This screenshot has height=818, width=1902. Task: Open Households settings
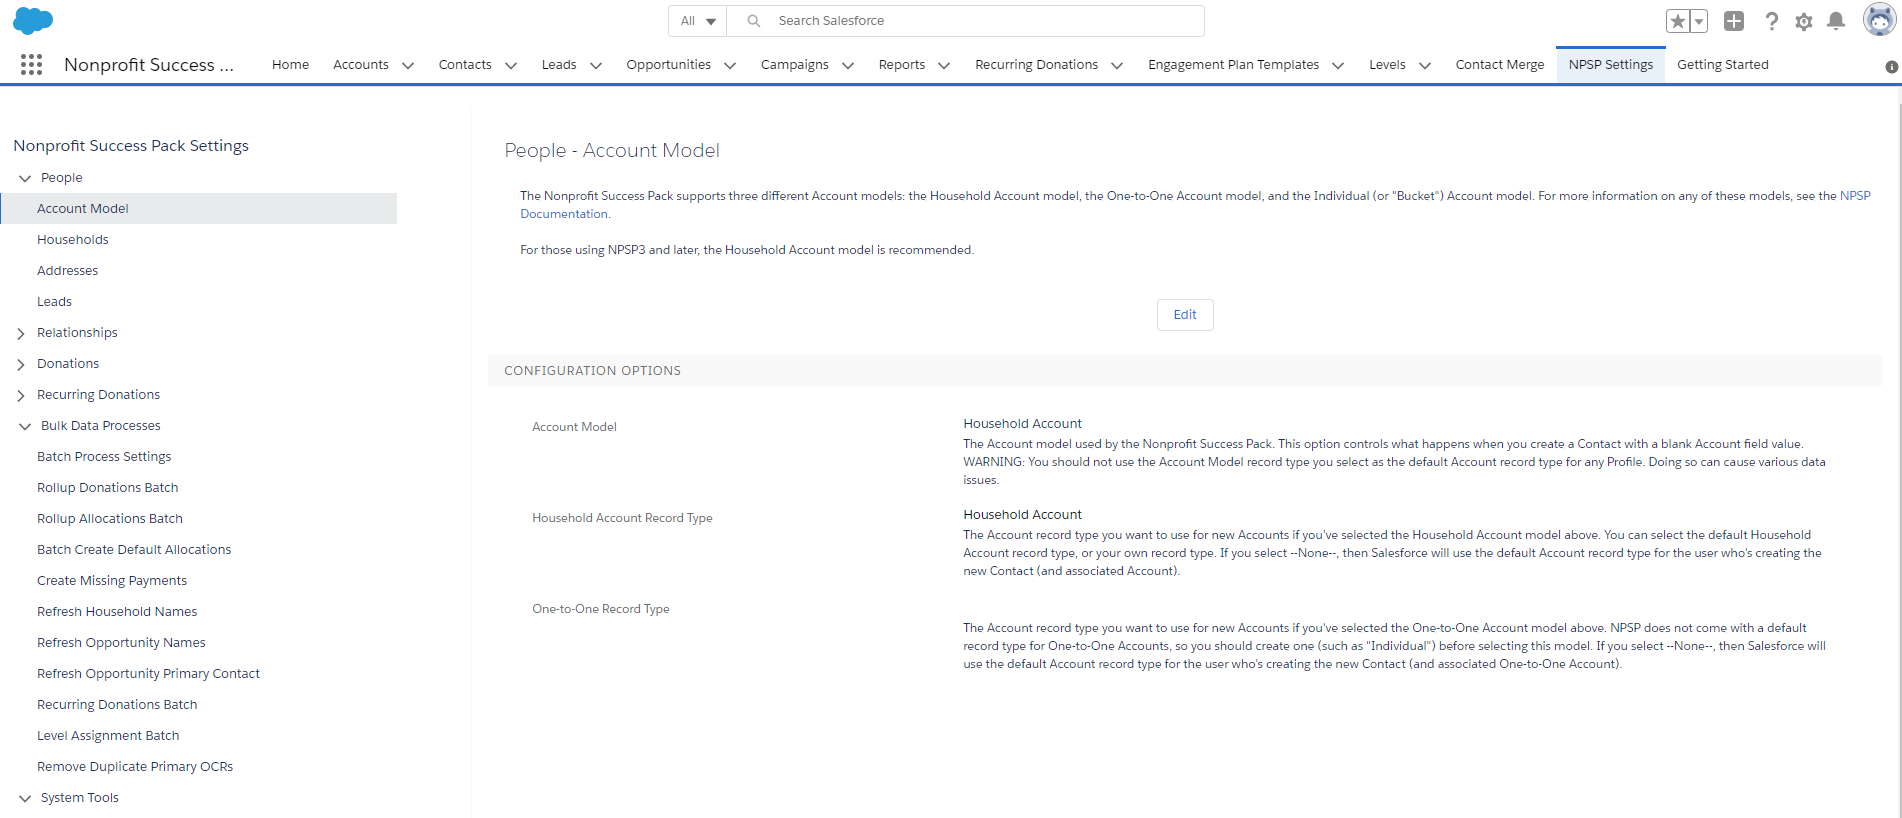pyautogui.click(x=73, y=240)
